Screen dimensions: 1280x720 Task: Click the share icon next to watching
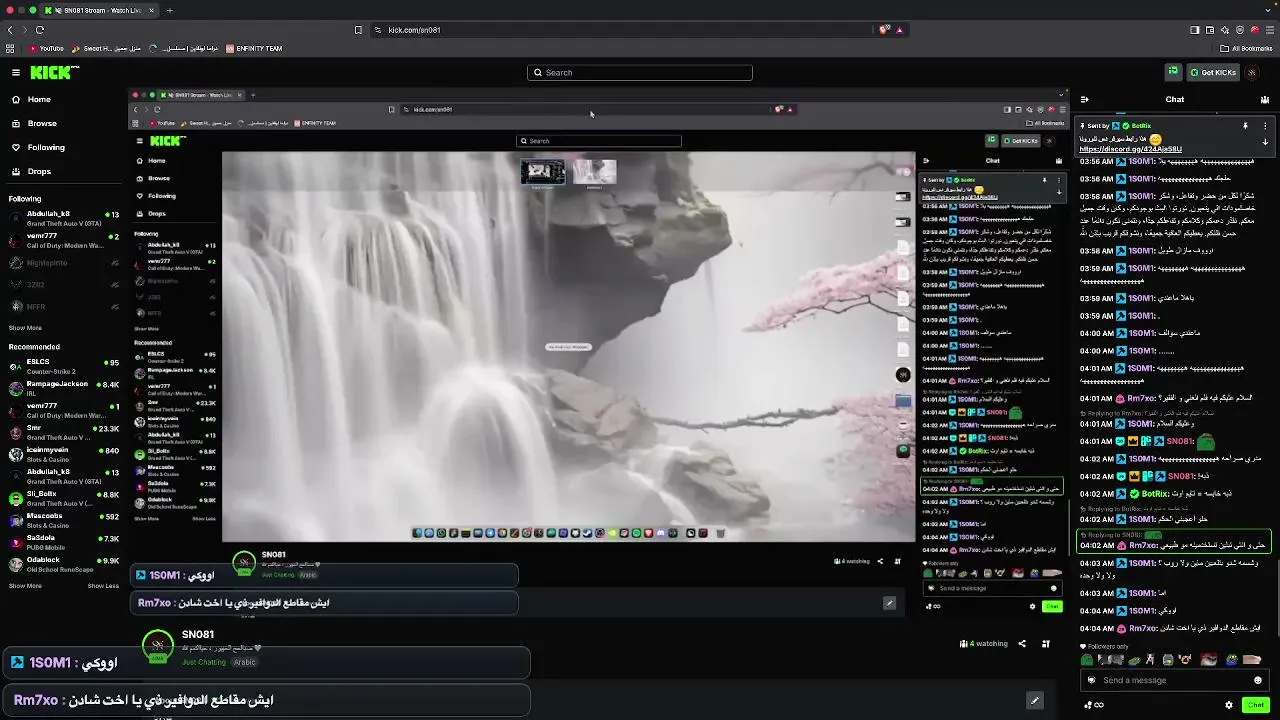(1022, 644)
